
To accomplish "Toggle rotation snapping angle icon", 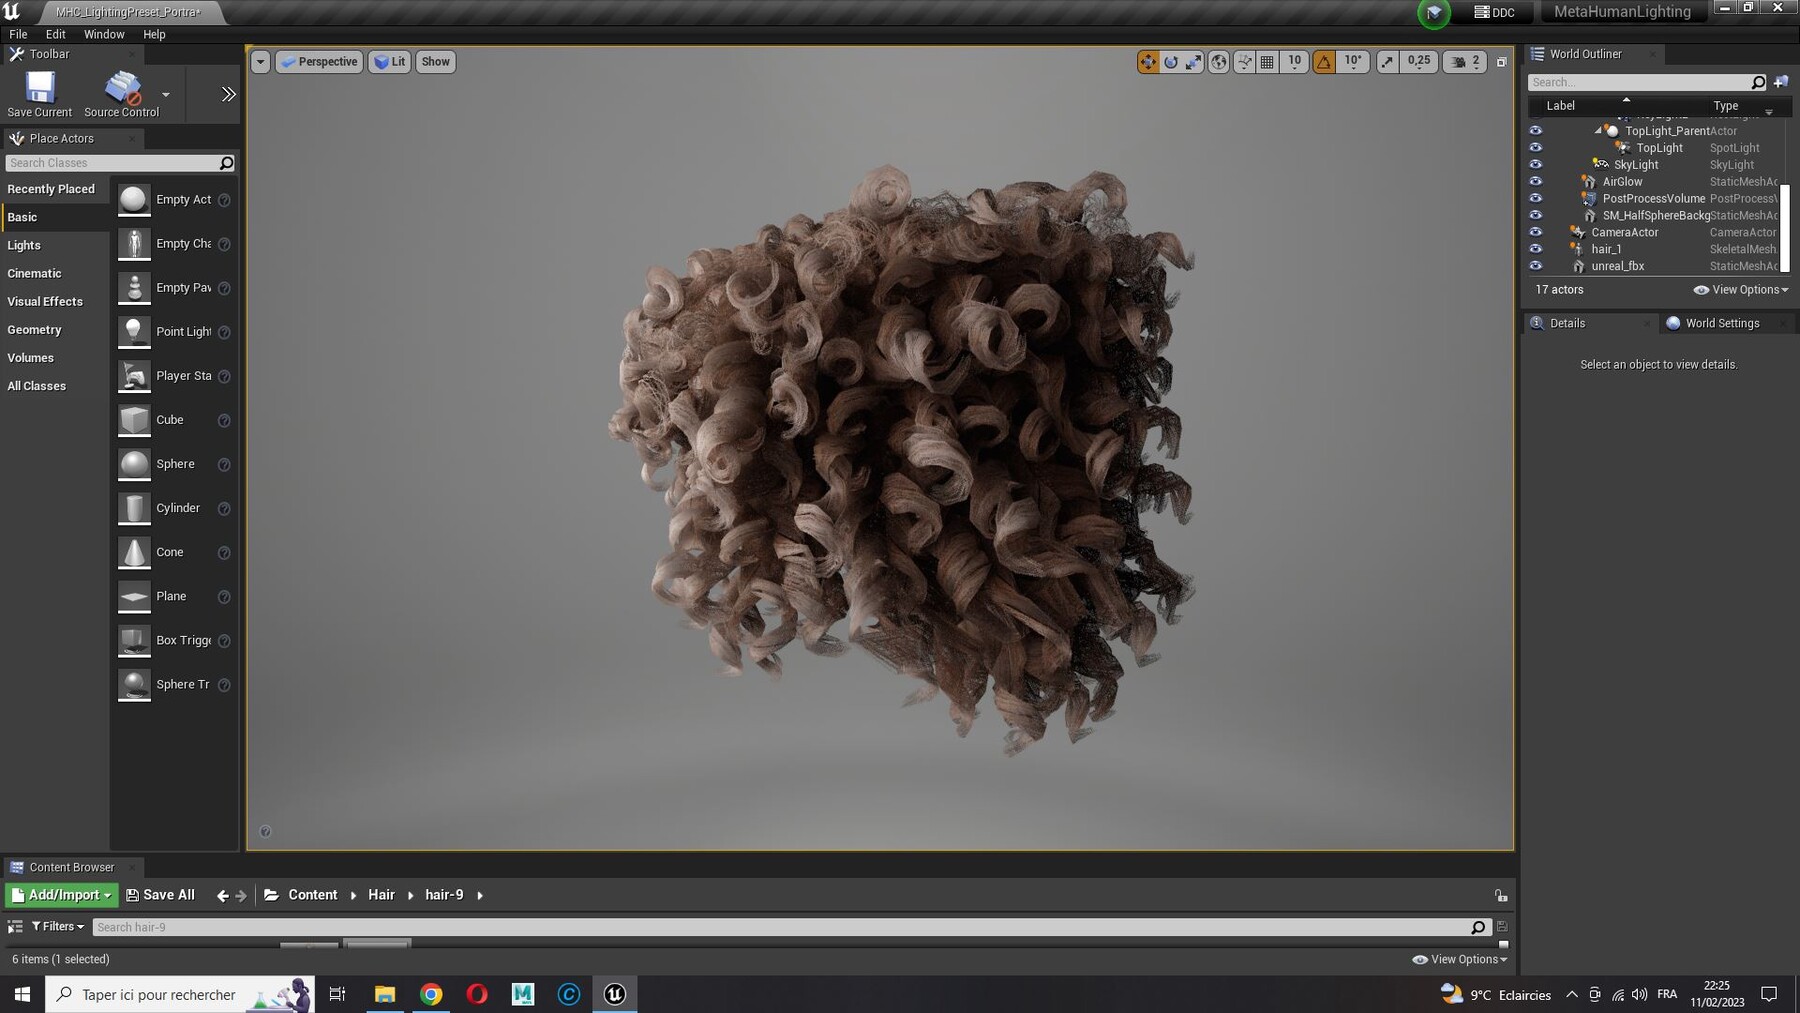I will point(1324,62).
